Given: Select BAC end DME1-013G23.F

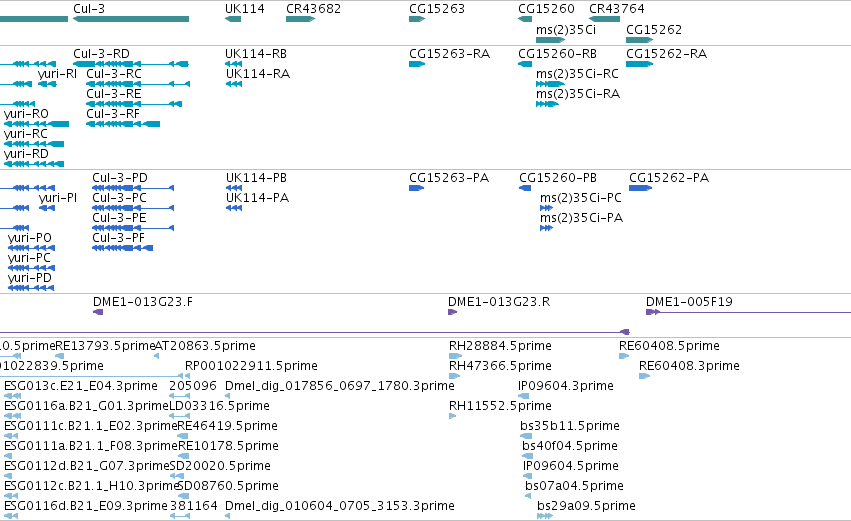Looking at the screenshot, I should click(143, 302).
